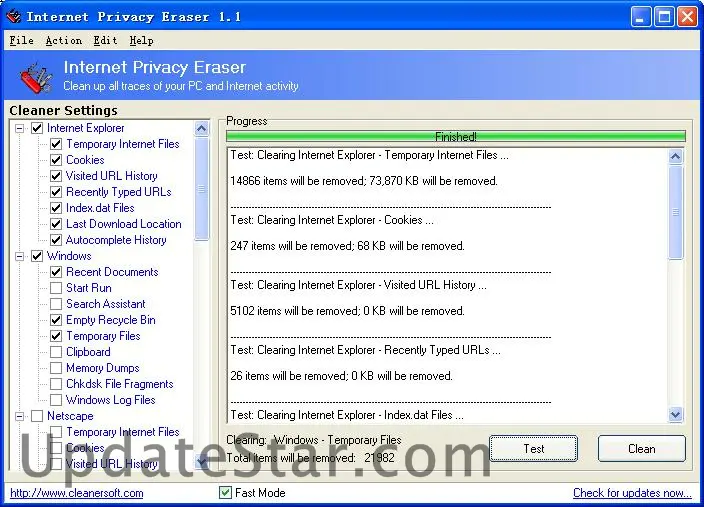Click the progress log scroll-up arrow
The width and height of the screenshot is (704, 507).
click(x=676, y=156)
